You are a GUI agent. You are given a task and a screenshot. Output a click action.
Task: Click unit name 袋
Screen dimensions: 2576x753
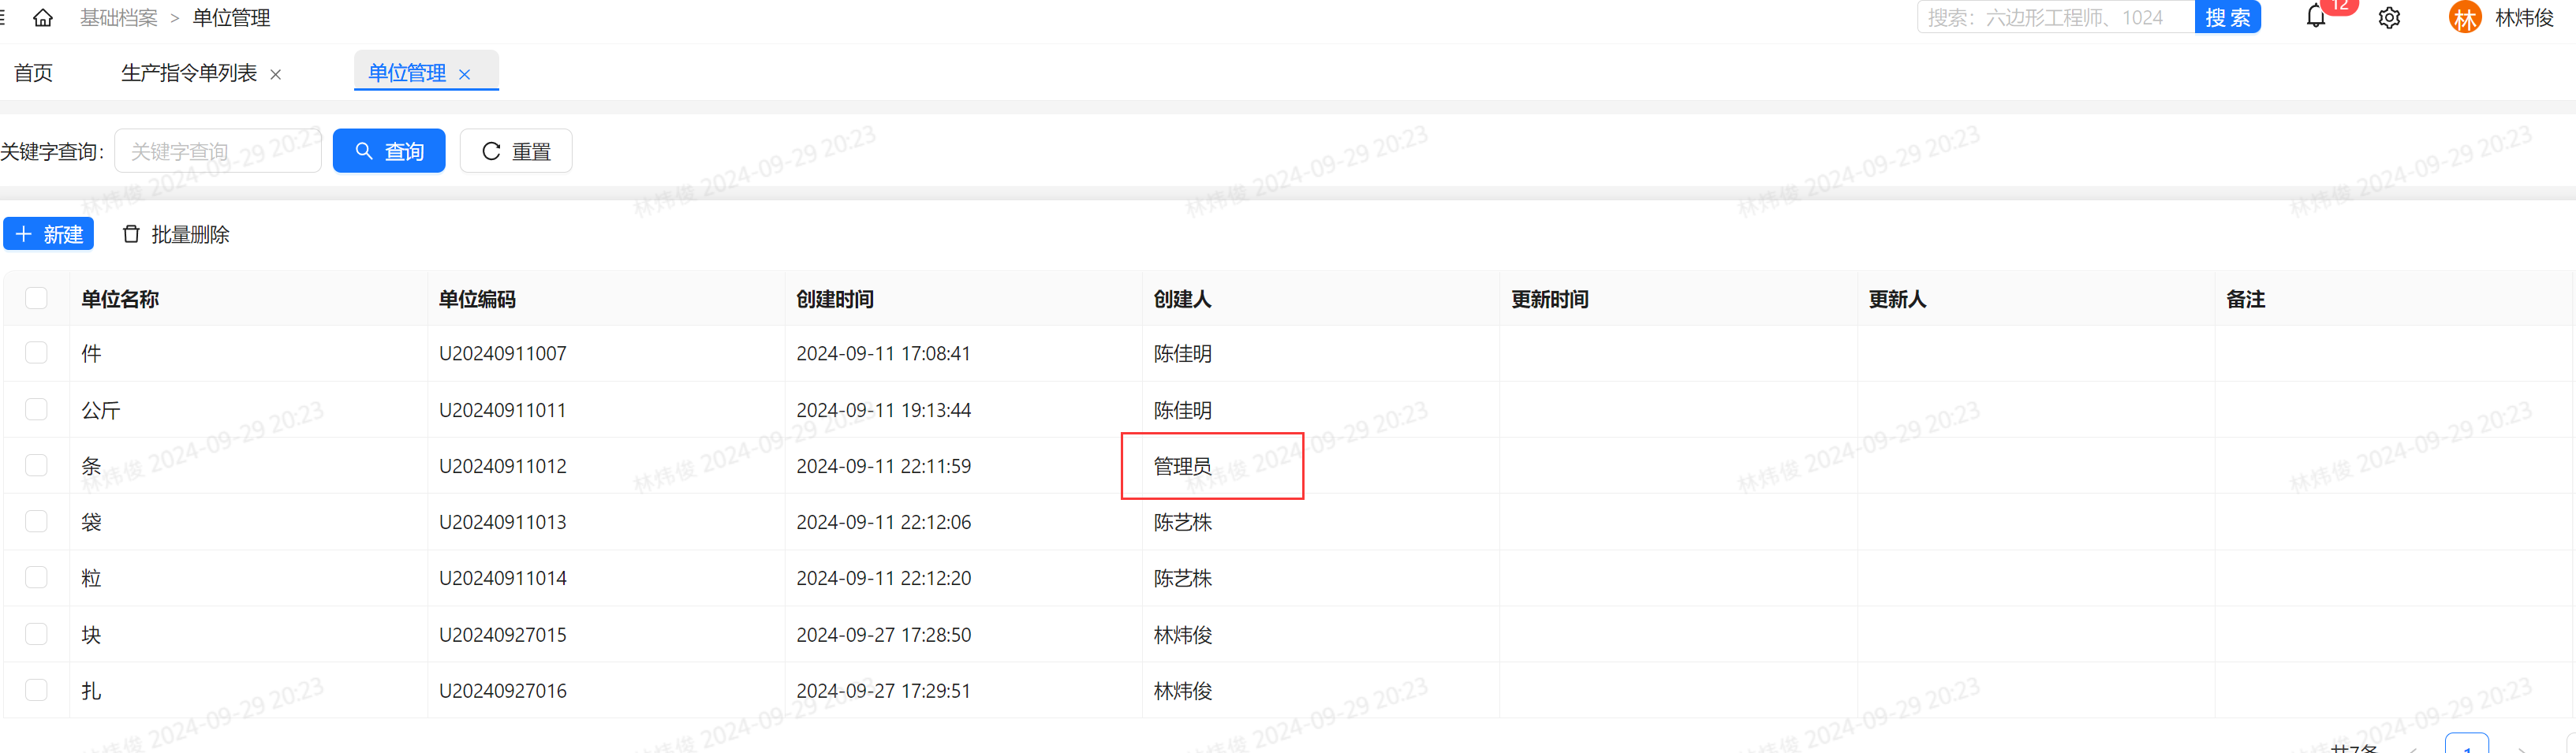click(x=91, y=522)
